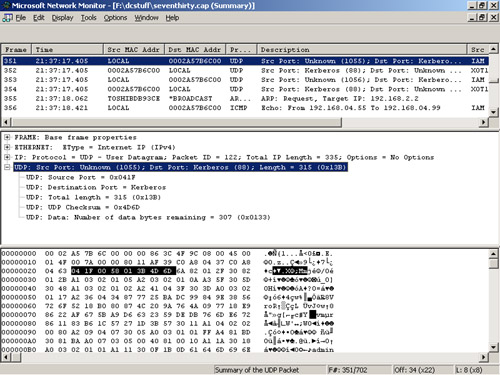Click hex offset 00000020 row
This screenshot has height=375, width=500.
(x=167, y=271)
